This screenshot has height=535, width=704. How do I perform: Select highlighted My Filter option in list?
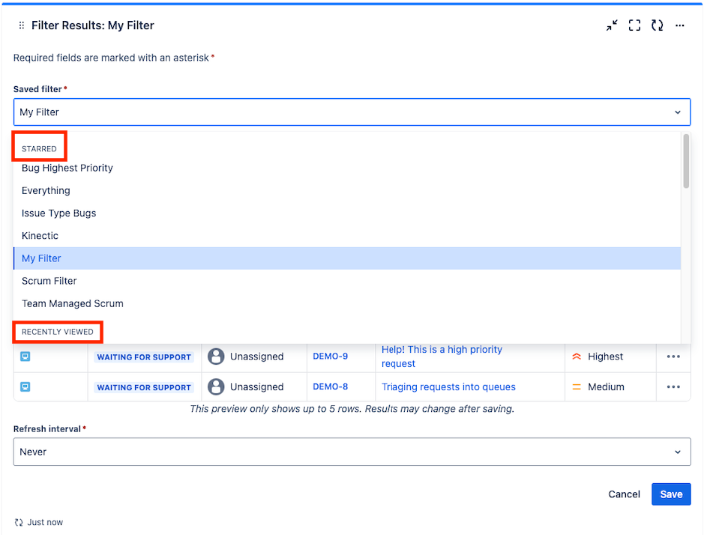(347, 259)
